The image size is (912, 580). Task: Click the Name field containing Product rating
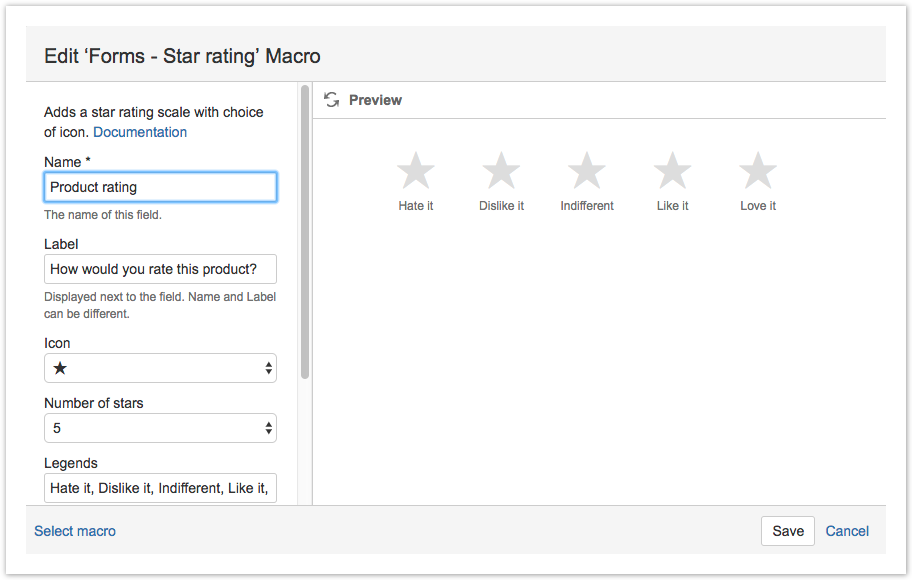[161, 187]
